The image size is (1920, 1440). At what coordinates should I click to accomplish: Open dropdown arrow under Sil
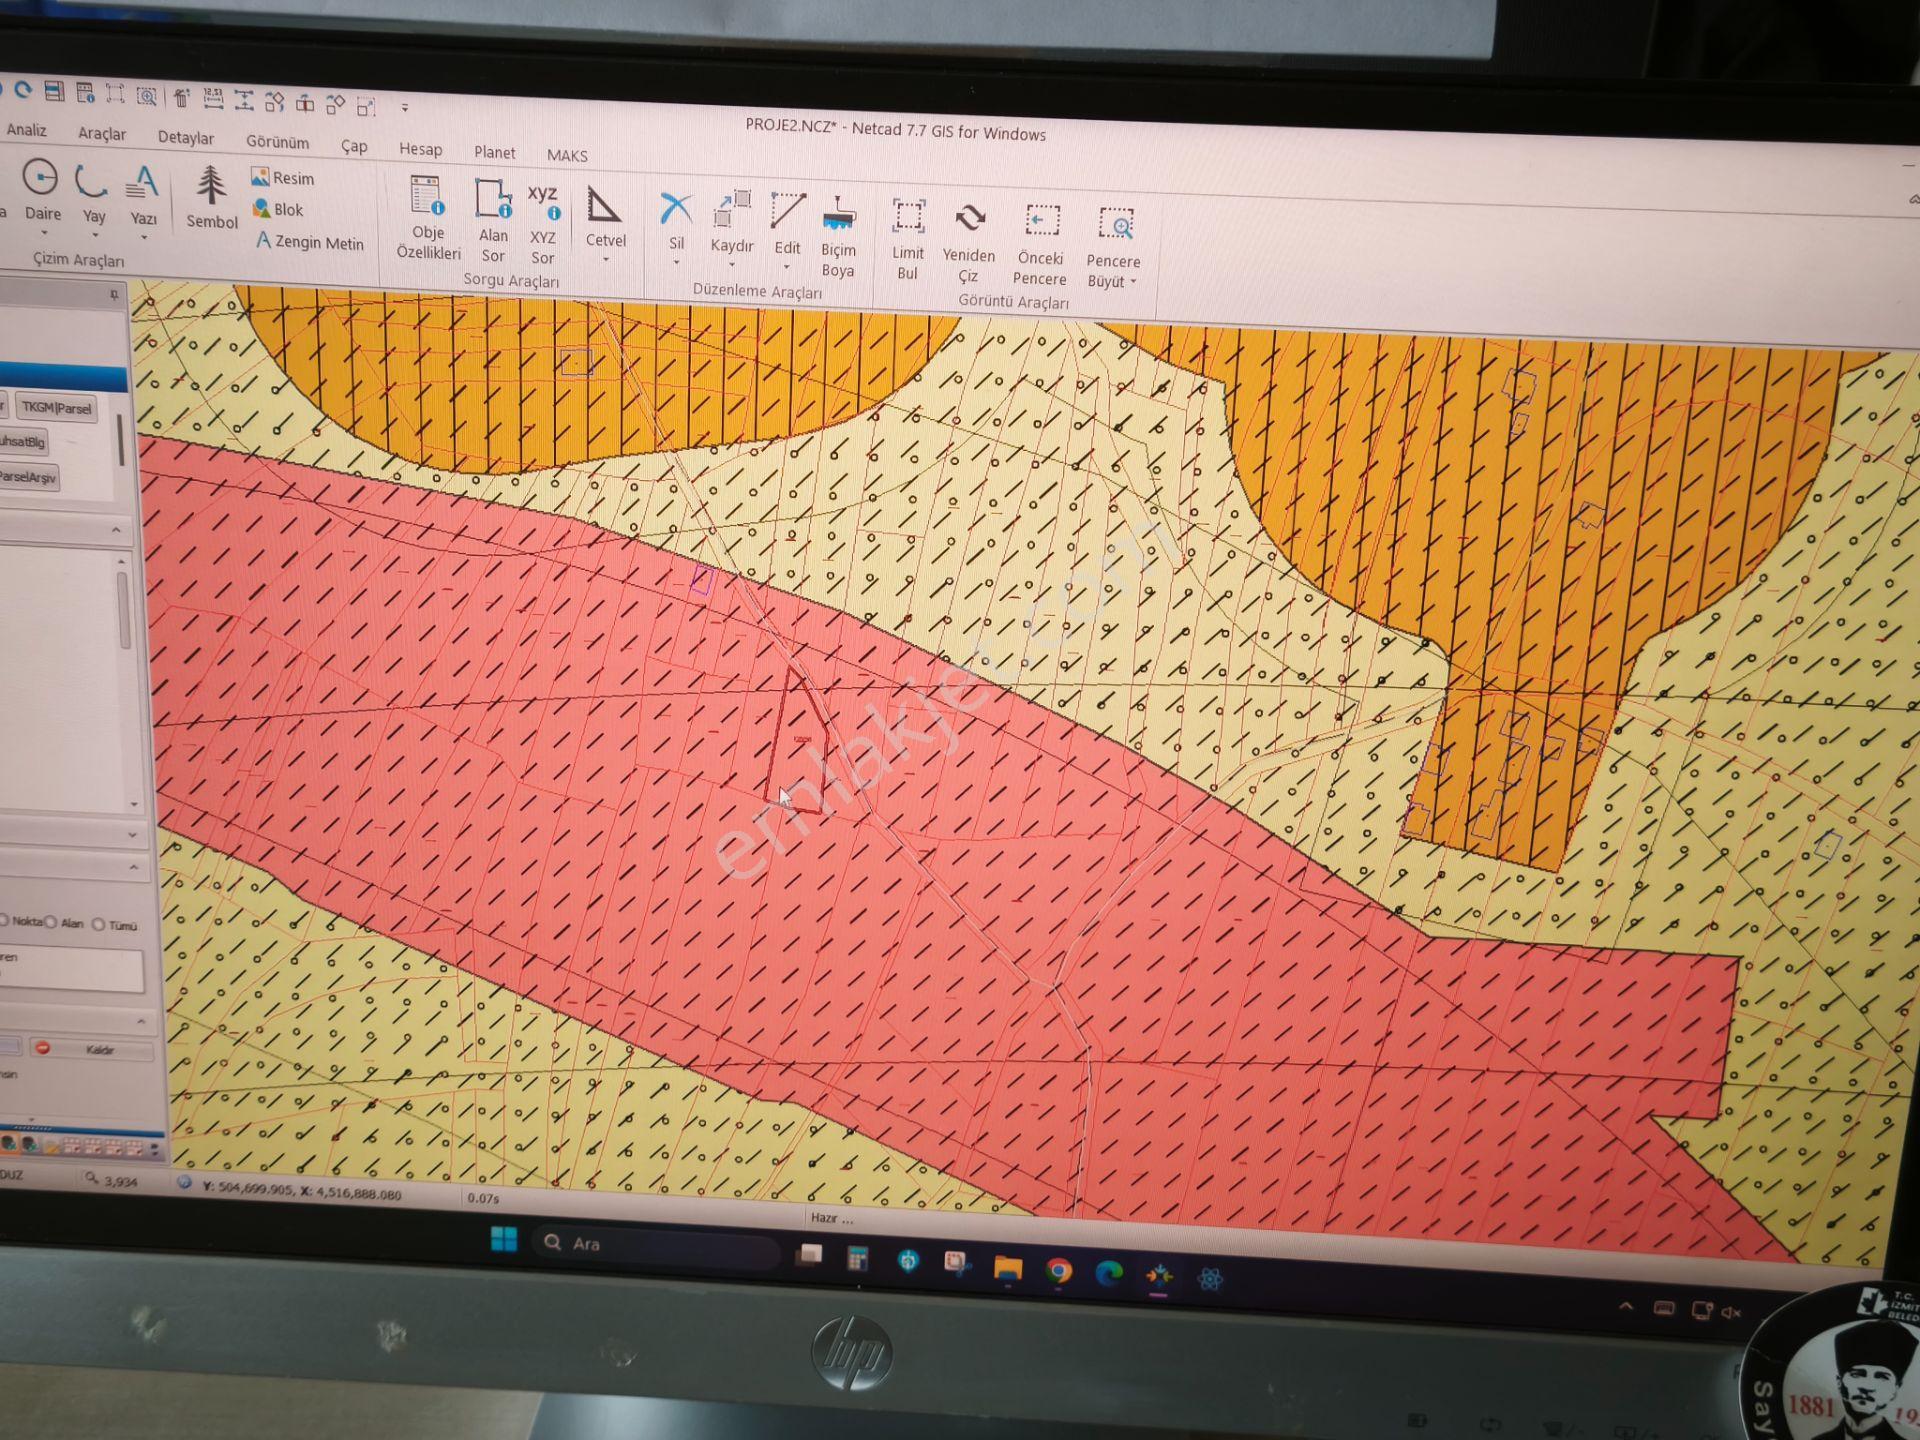(676, 263)
